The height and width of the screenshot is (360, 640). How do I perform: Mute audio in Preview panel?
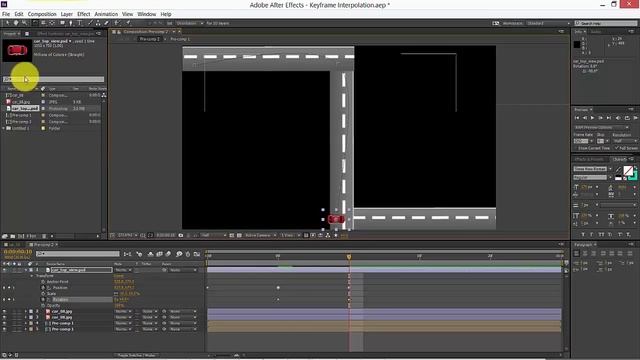click(618, 118)
